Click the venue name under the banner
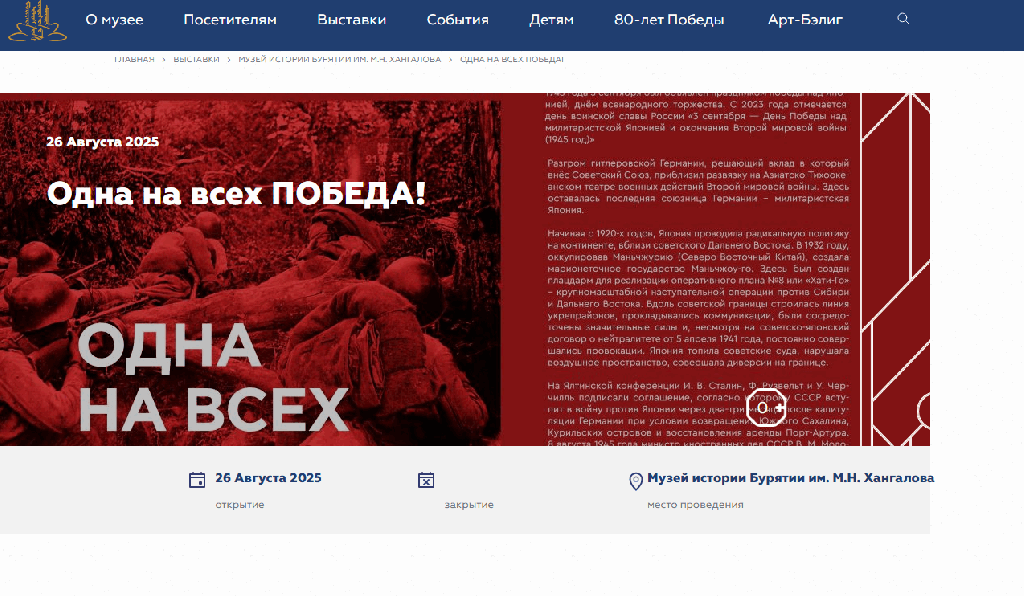The image size is (1024, 596). (x=790, y=478)
